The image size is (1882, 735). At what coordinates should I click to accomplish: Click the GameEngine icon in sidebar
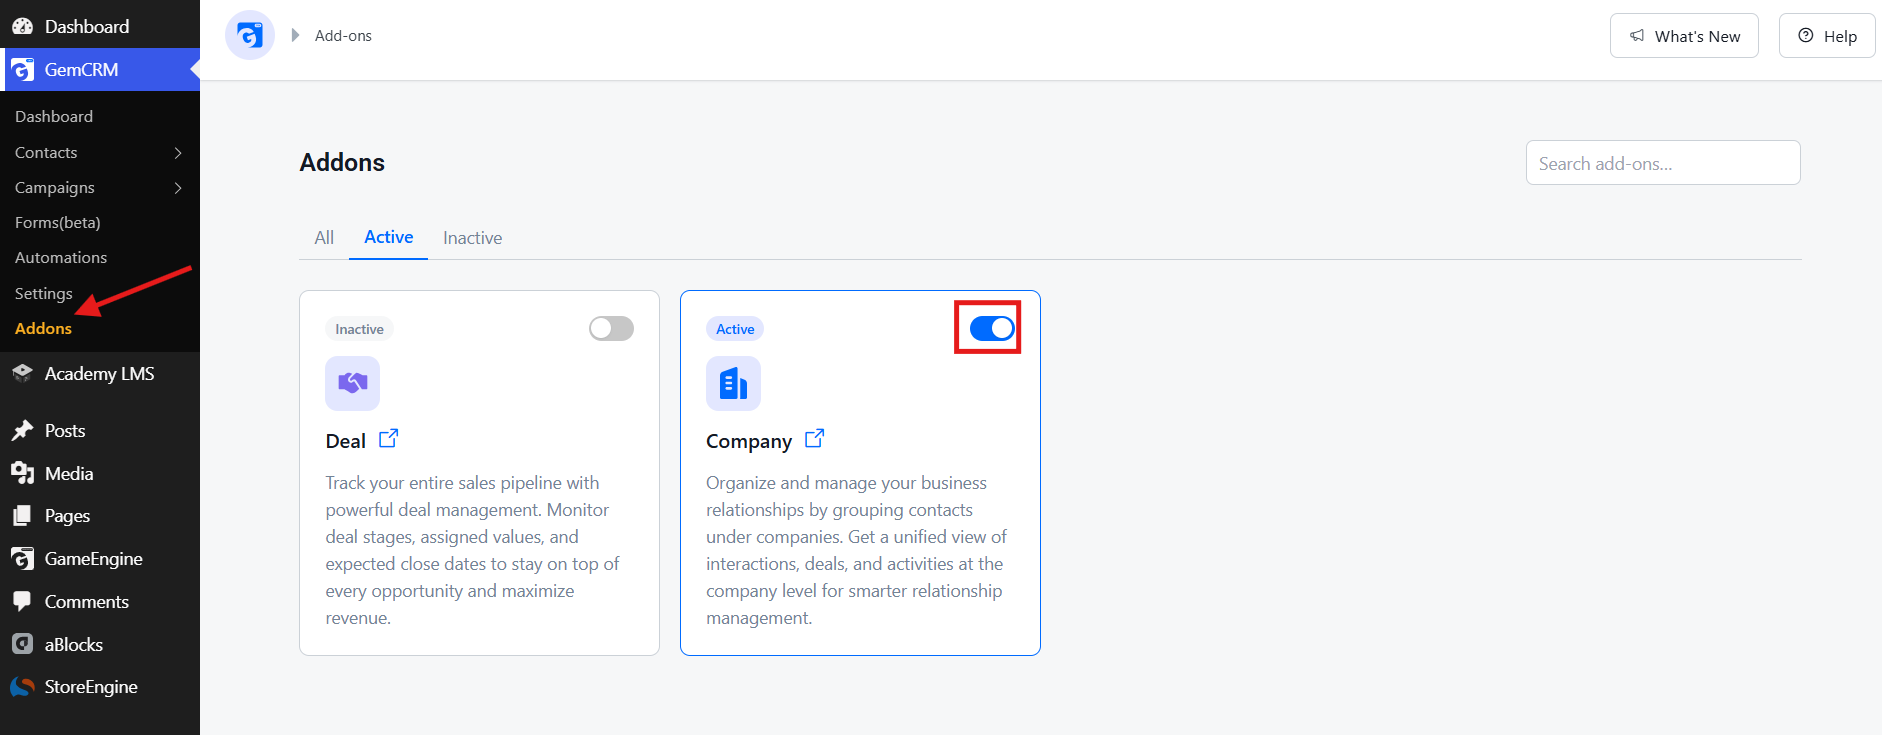(x=22, y=559)
